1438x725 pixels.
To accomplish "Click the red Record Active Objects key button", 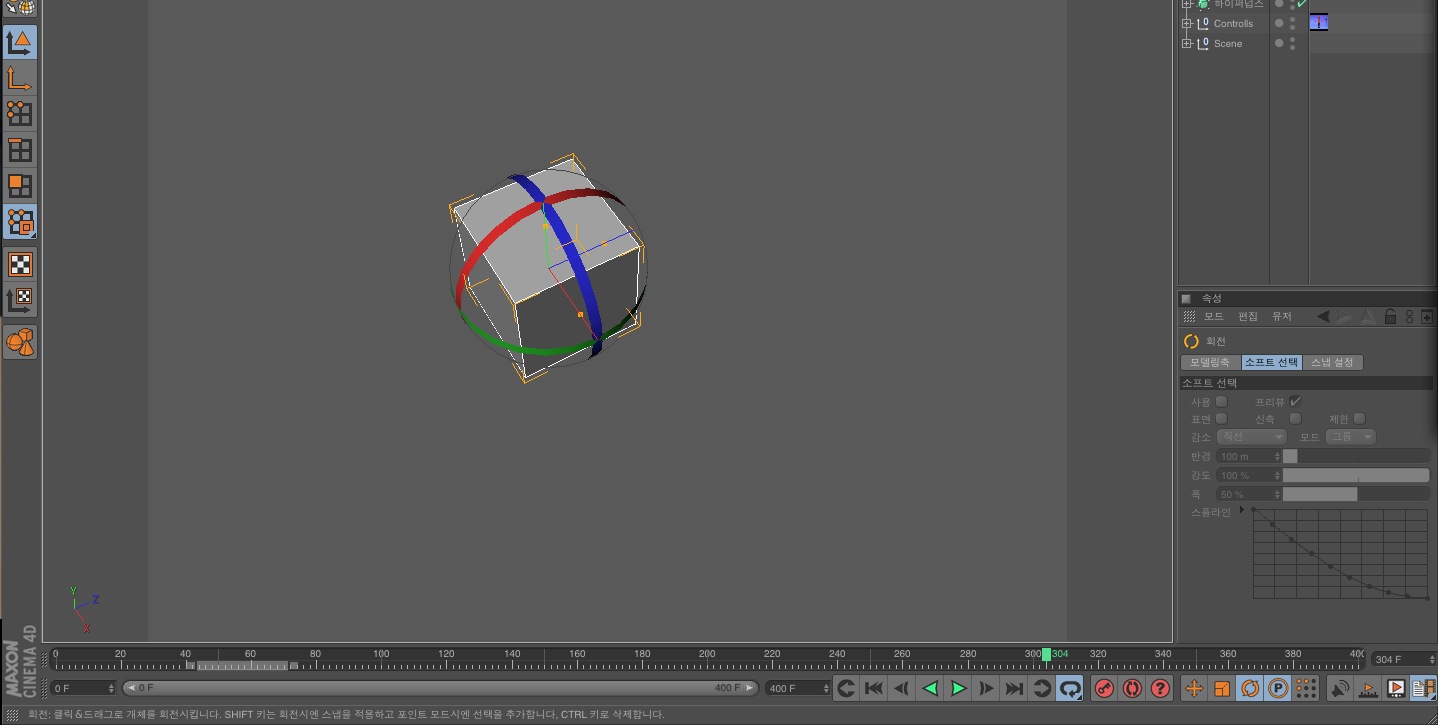I will 1104,688.
